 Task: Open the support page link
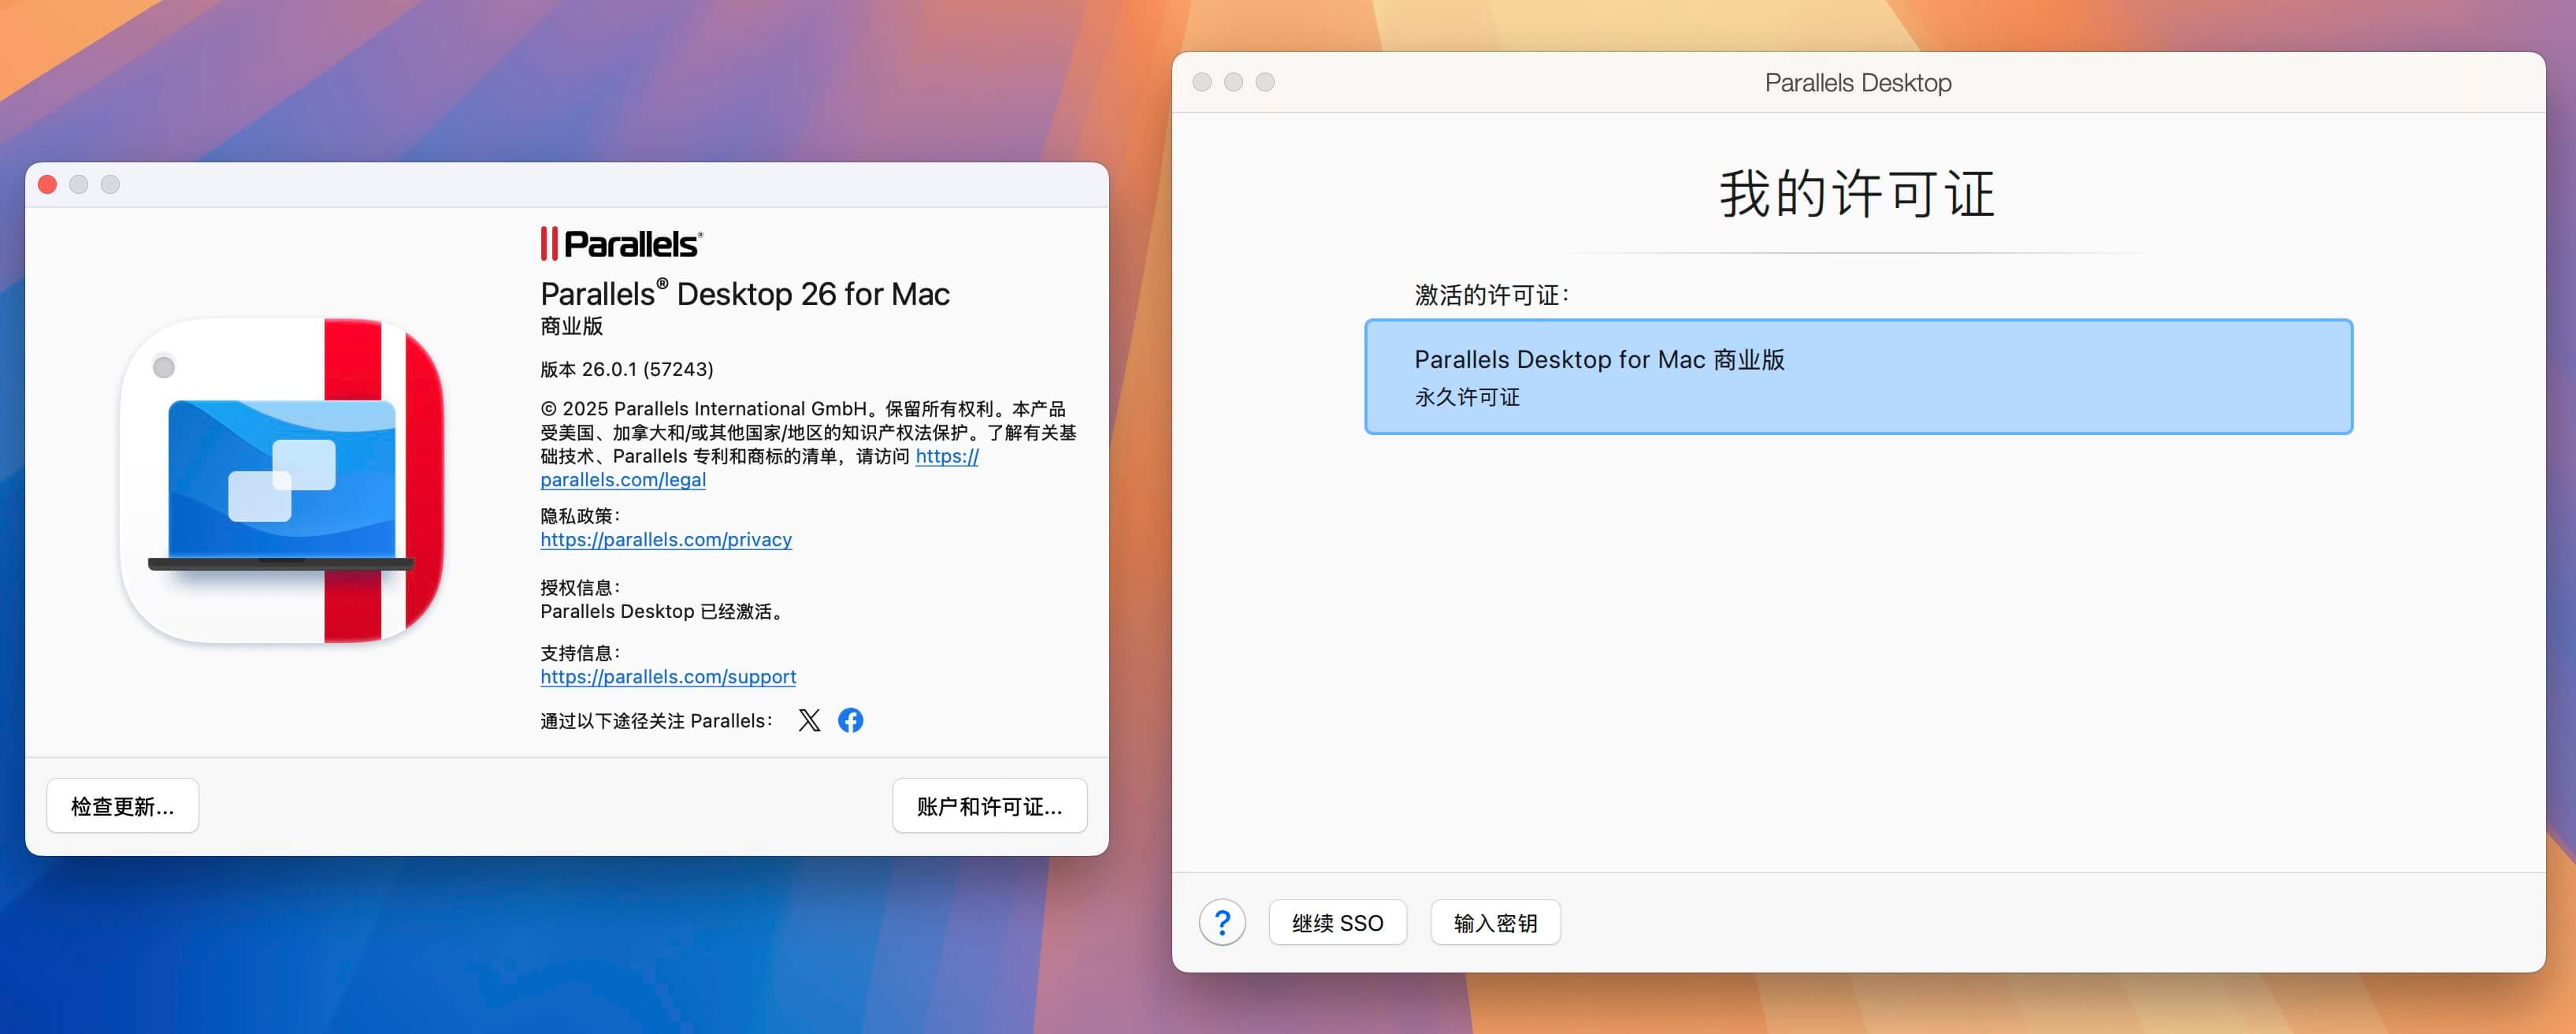[668, 676]
